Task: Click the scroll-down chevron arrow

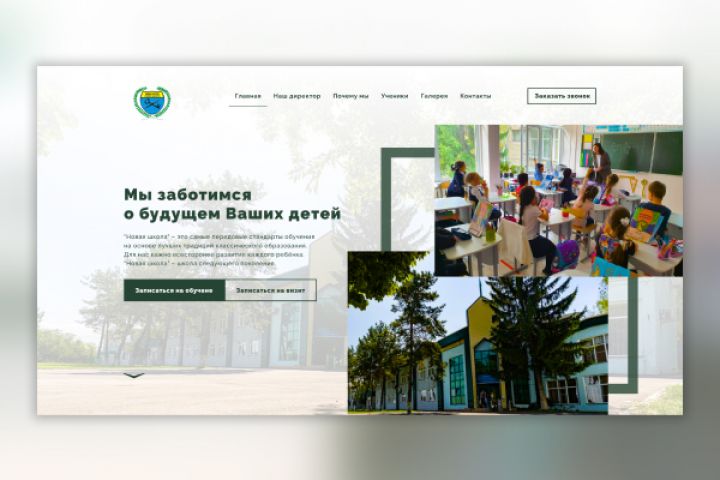Action: coord(134,376)
